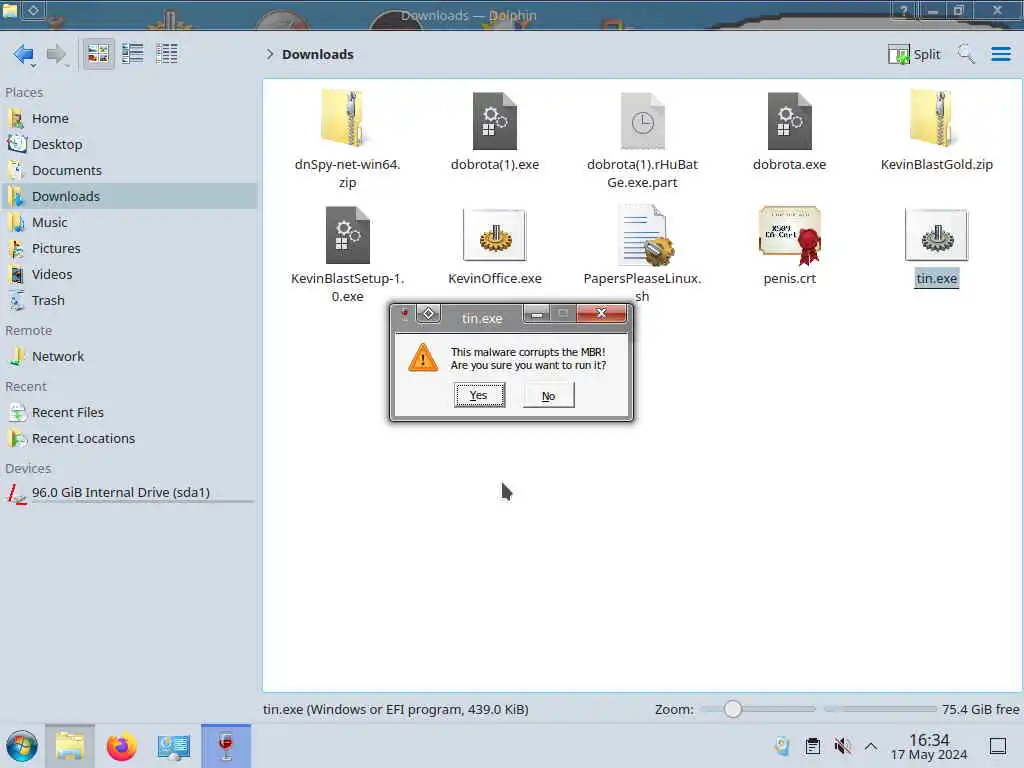Click the 75.4 GiB free space bar
This screenshot has width=1024, height=768.
coord(880,709)
